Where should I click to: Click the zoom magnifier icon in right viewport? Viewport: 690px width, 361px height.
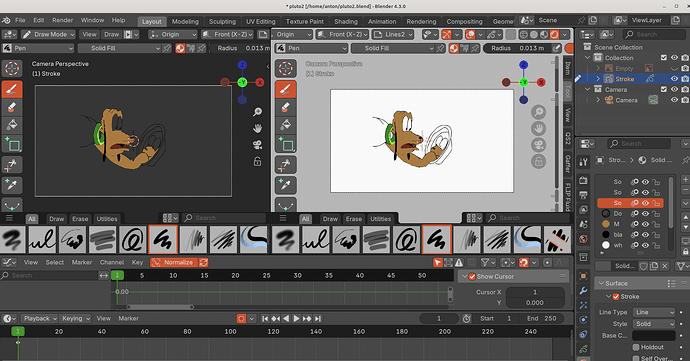538,112
